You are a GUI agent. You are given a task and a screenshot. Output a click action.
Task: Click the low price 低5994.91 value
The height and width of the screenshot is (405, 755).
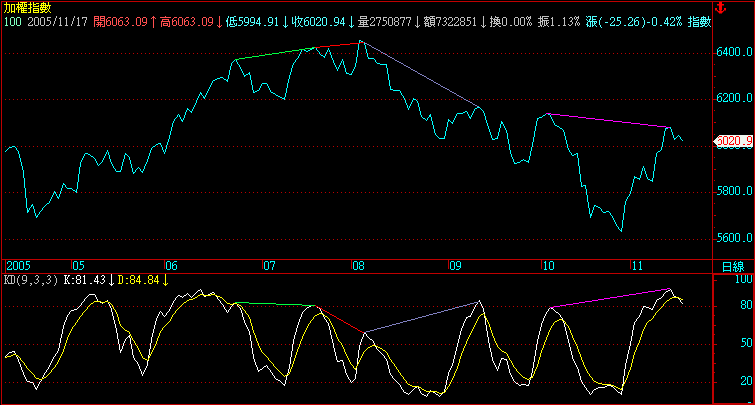pos(252,22)
